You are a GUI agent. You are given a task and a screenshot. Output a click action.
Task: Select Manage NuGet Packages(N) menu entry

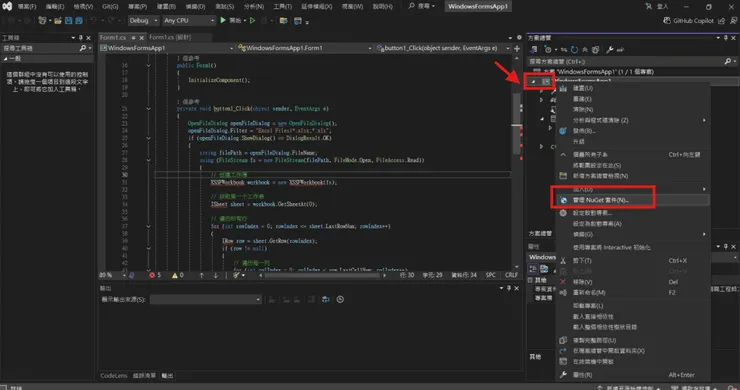click(632, 200)
